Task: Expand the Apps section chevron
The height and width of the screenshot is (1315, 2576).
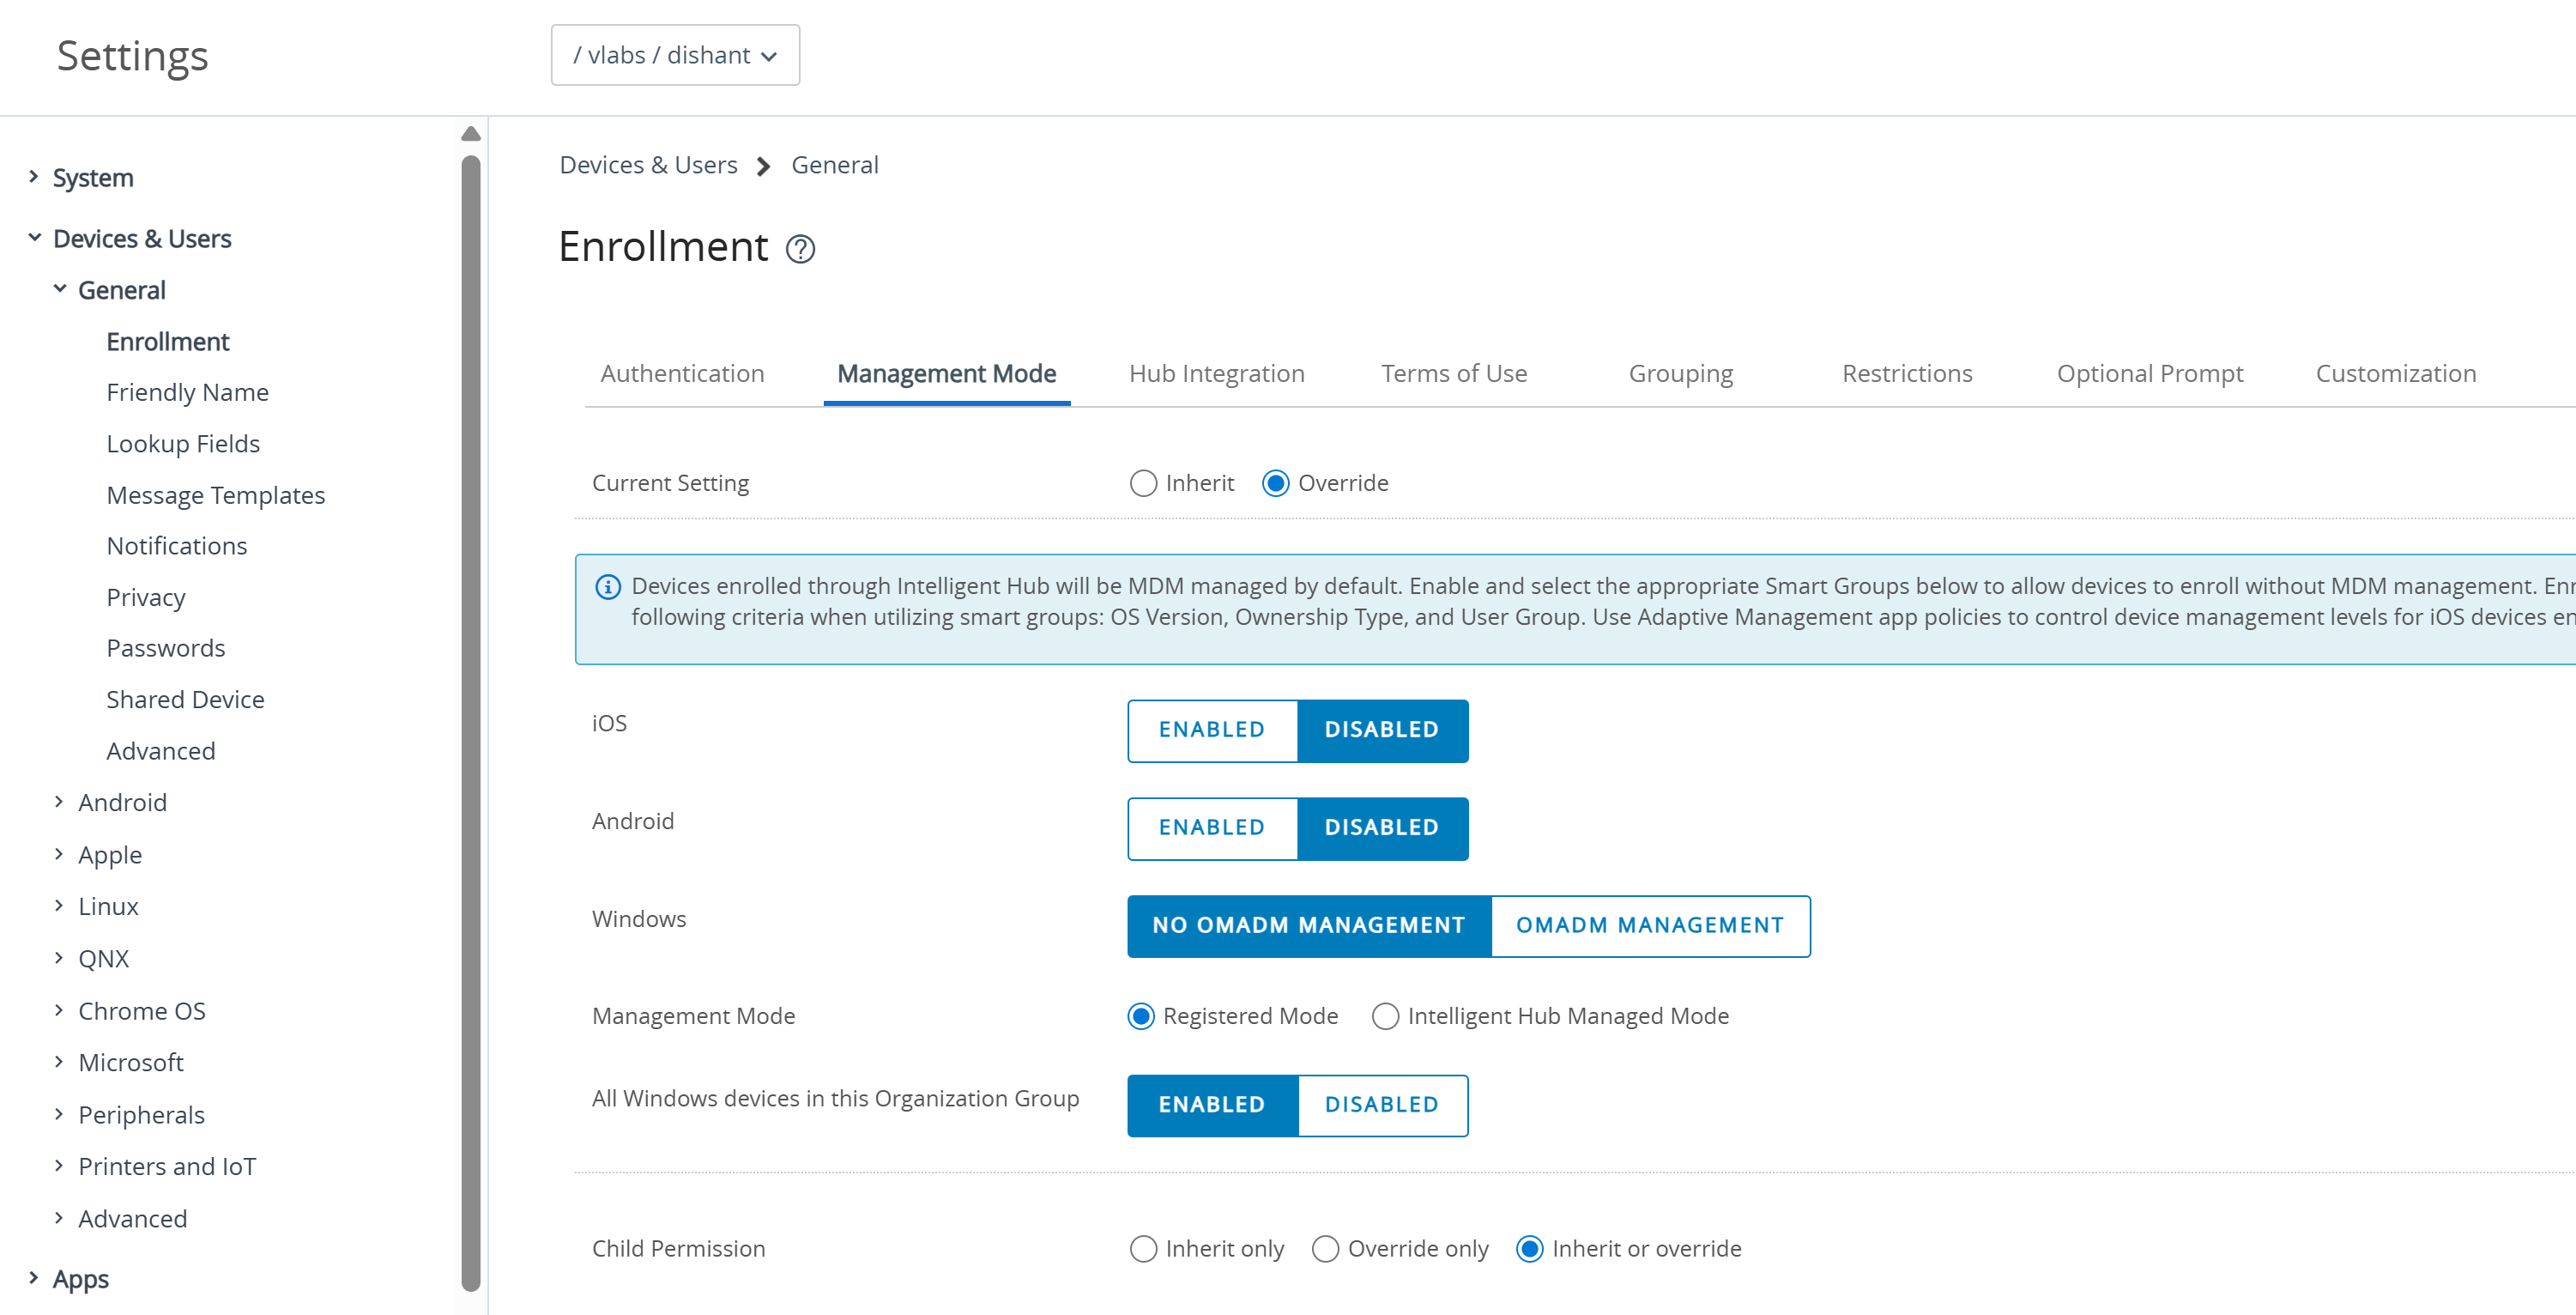Action: click(x=33, y=1278)
